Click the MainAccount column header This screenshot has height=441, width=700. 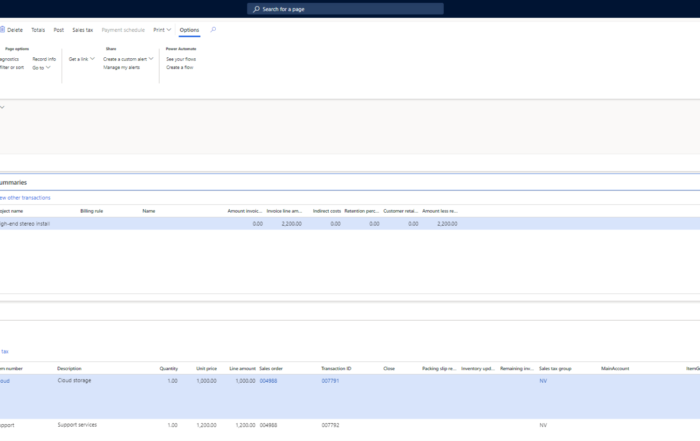coord(615,368)
